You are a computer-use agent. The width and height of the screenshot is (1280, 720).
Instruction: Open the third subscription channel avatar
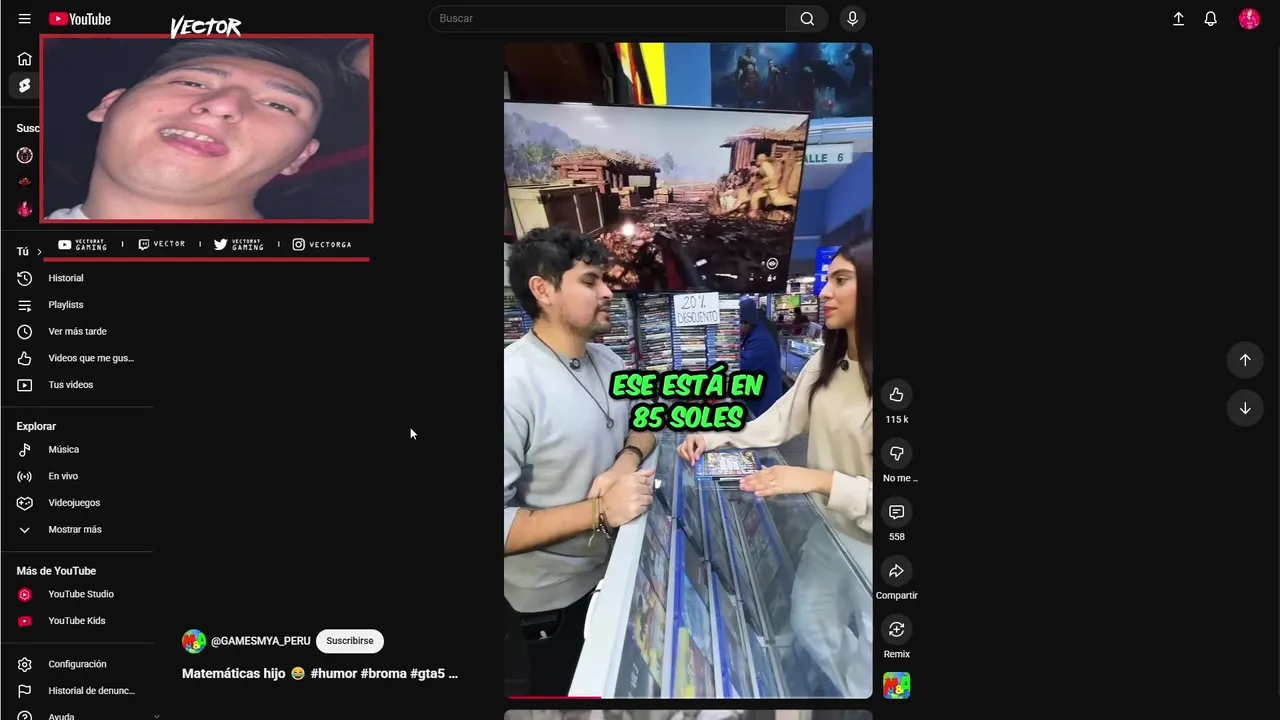coord(25,209)
